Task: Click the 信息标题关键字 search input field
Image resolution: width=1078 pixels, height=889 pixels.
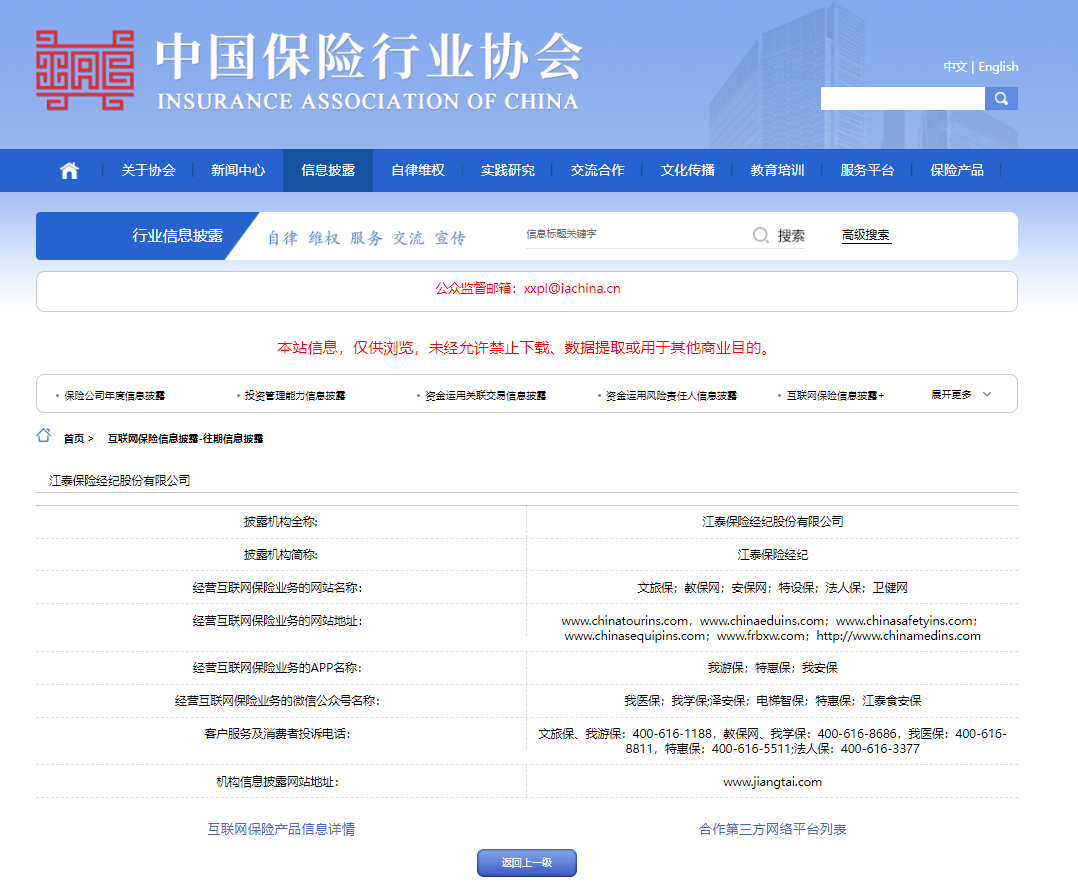Action: 620,234
